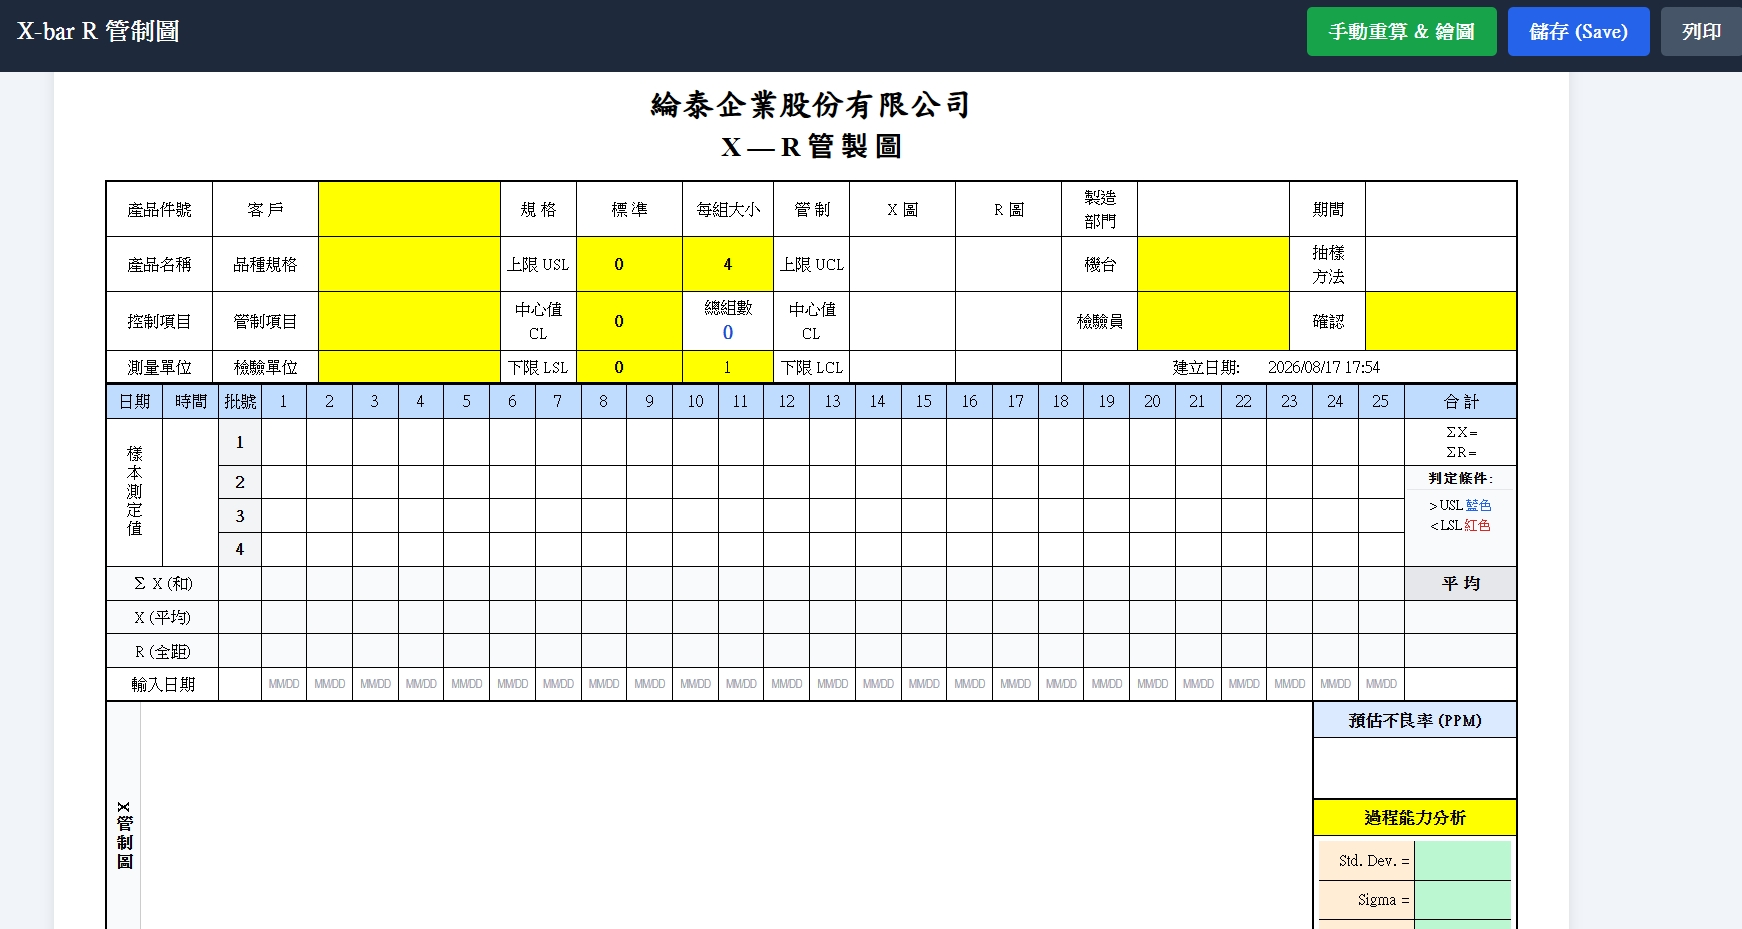Click sample row 3 cell under column 10
Screen dimensions: 1742x929
coord(695,516)
